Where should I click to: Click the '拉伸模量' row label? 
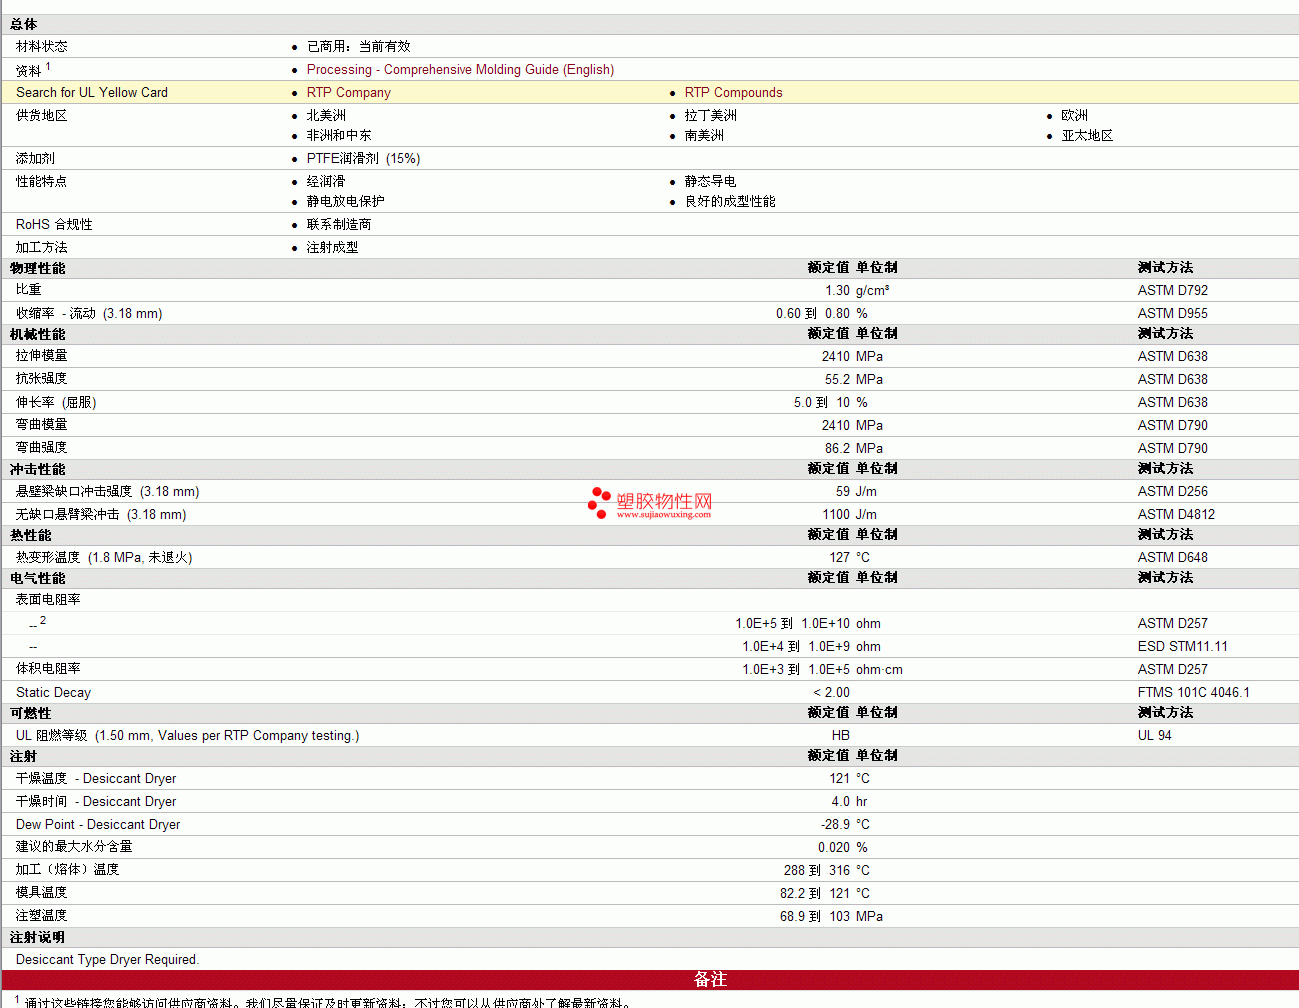point(42,356)
